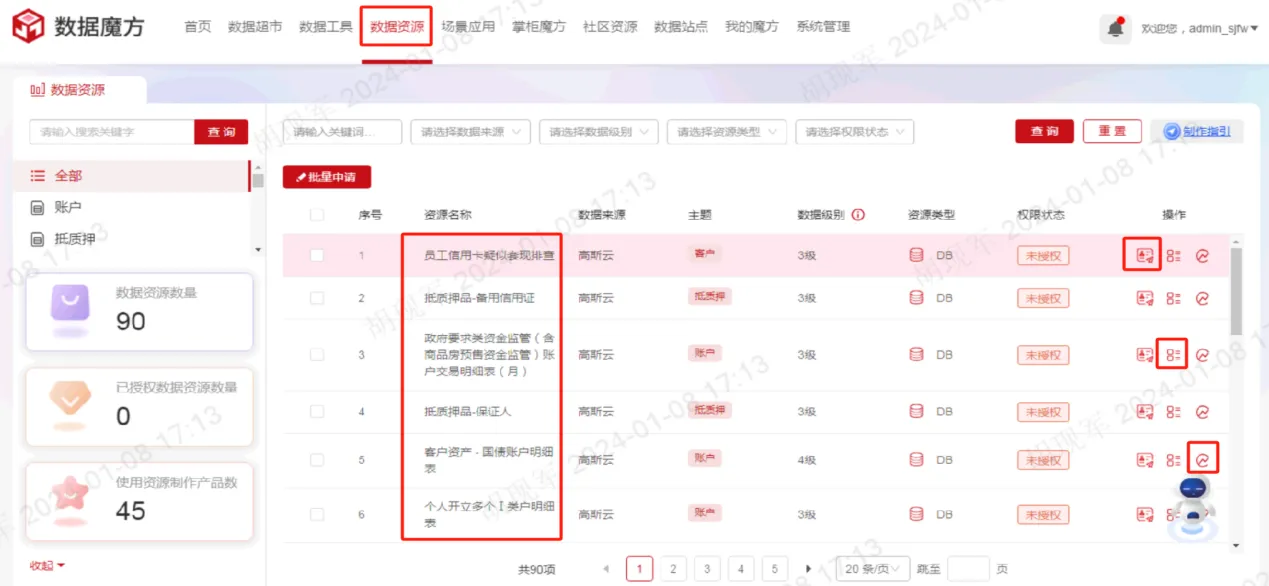Click the left search keyword input field

pyautogui.click(x=111, y=132)
